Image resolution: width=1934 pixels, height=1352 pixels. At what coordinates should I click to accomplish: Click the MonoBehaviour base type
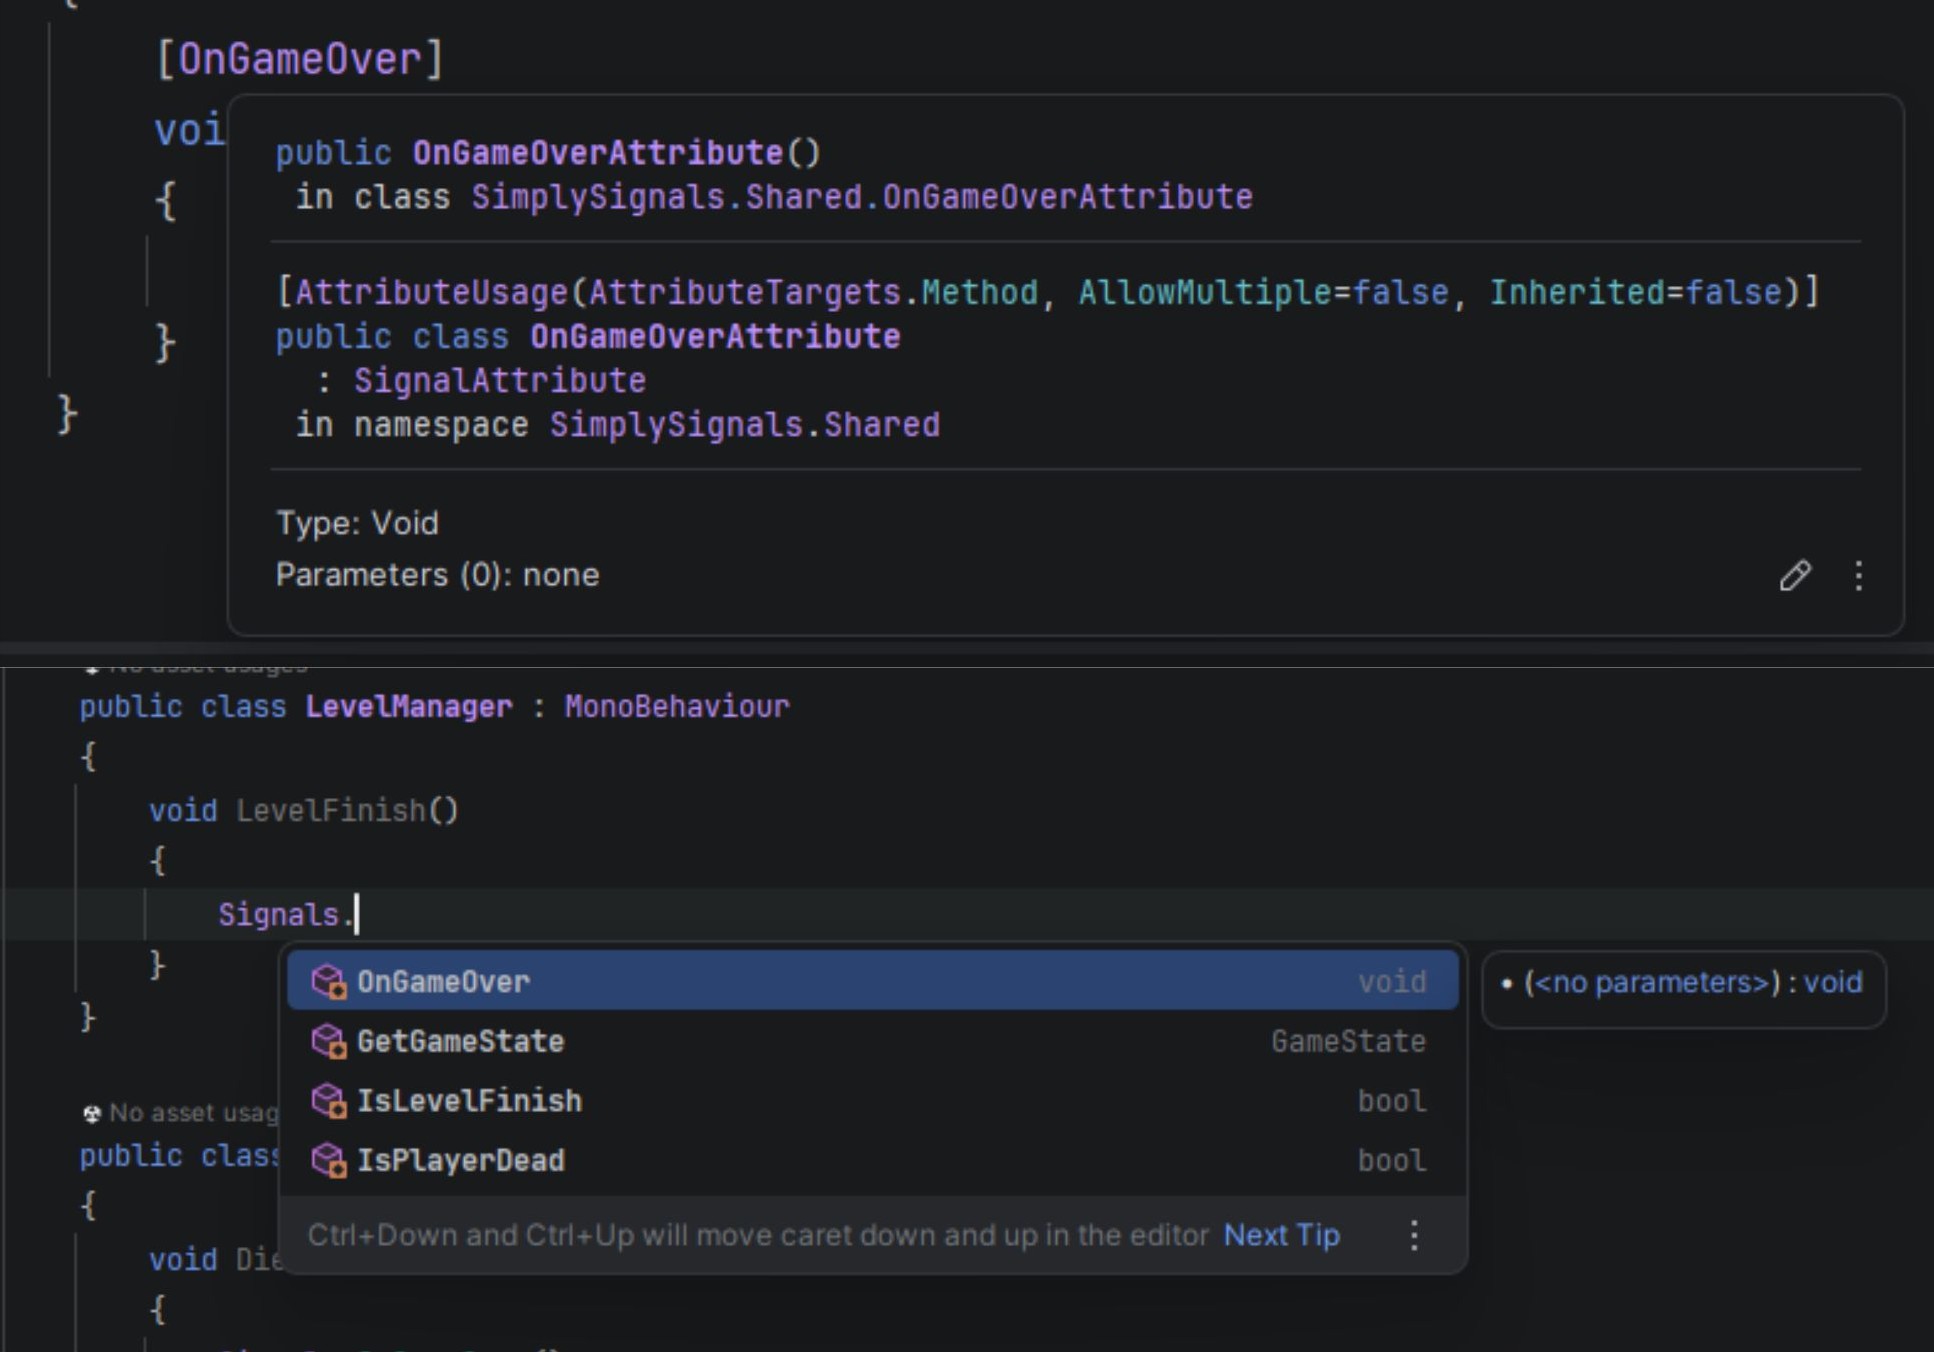(677, 707)
